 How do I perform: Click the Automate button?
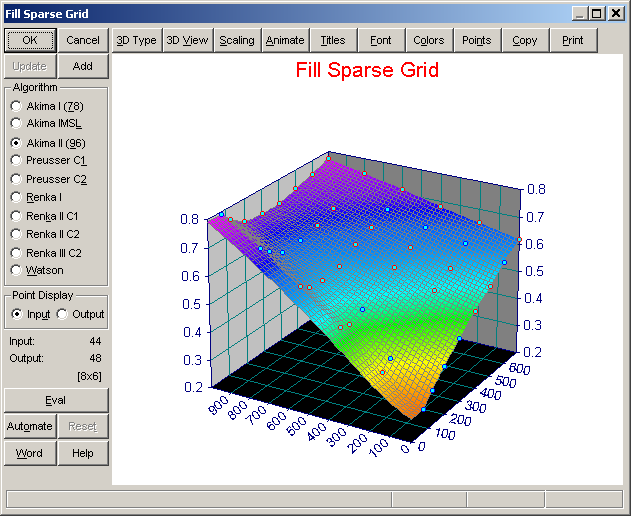(30, 426)
